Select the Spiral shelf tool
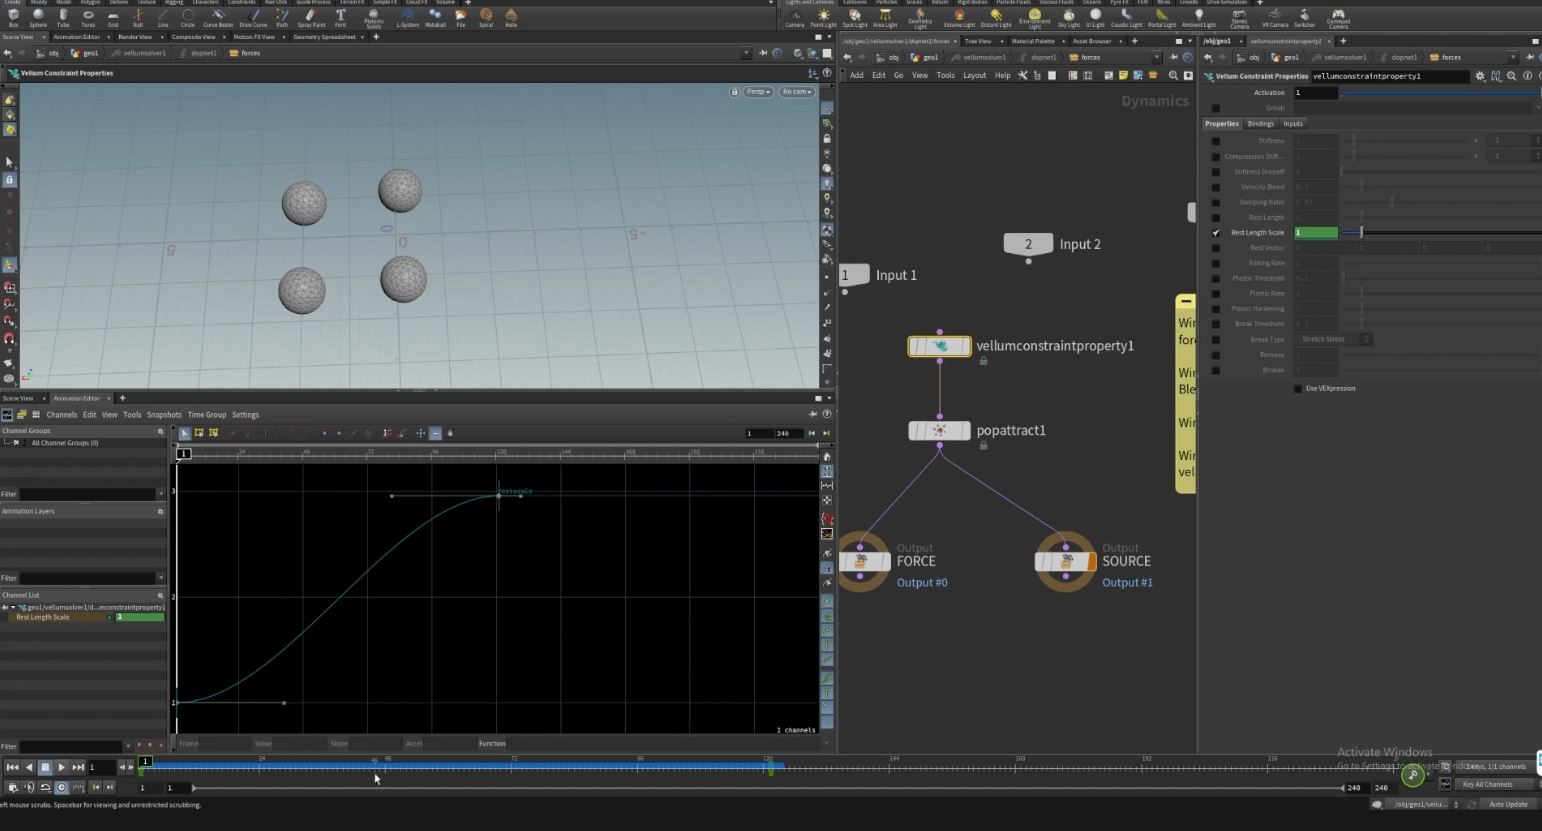This screenshot has width=1542, height=831. pos(486,17)
